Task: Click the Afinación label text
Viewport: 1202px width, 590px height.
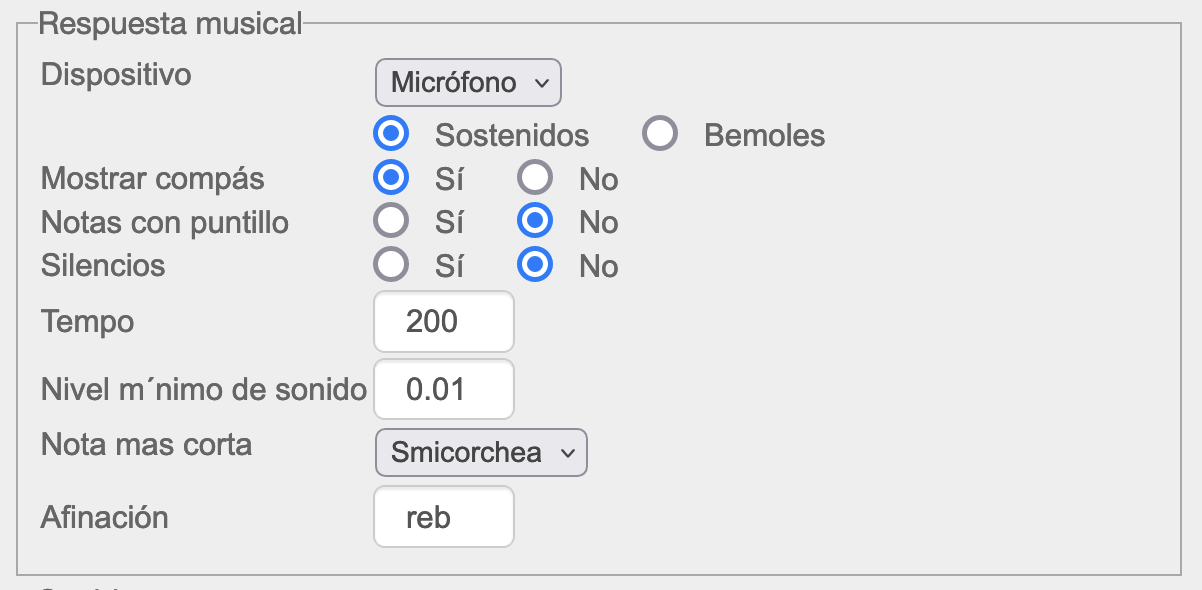Action: point(104,517)
